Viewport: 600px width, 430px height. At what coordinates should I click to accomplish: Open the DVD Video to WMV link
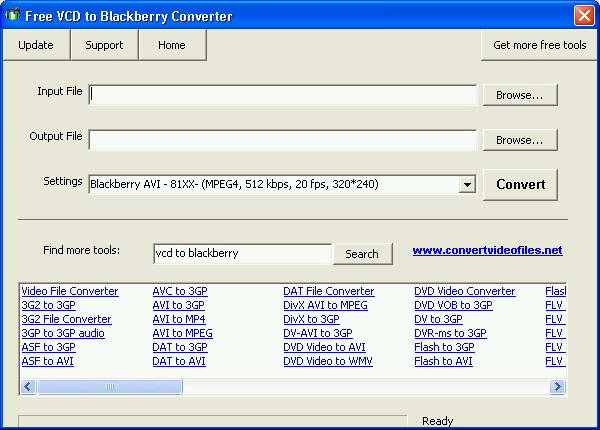coord(328,361)
